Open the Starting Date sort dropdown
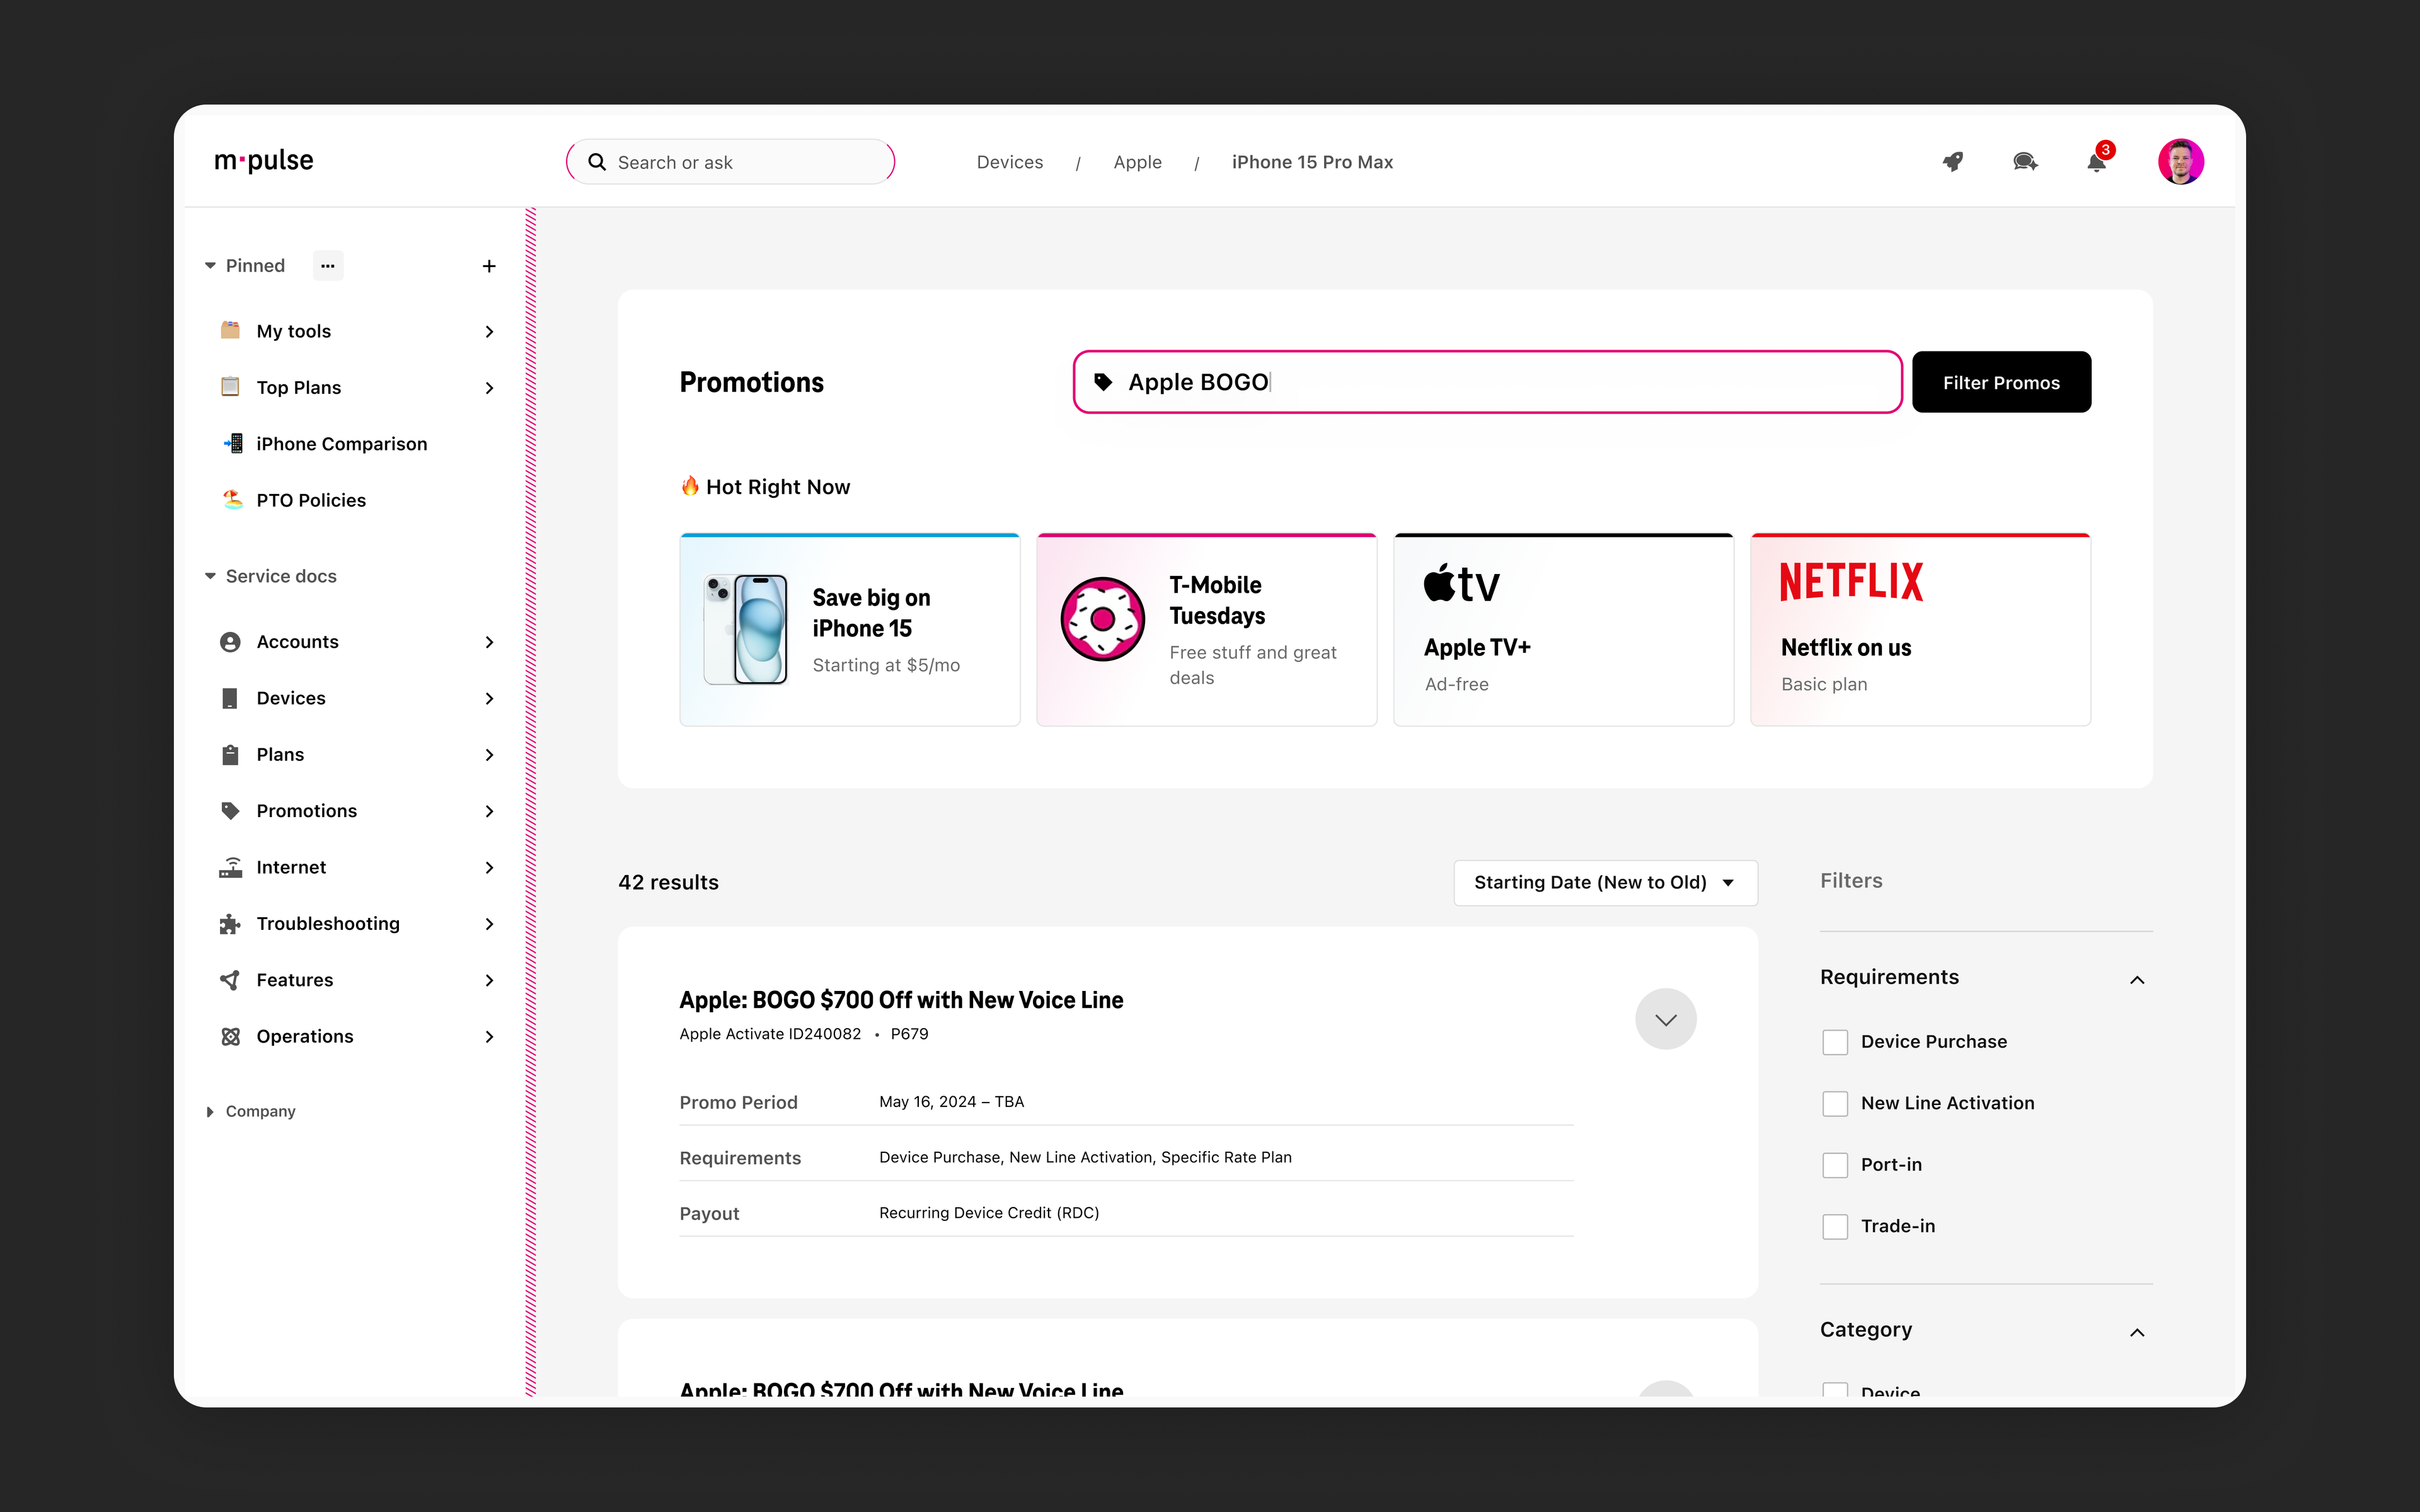This screenshot has height=1512, width=2420. pos(1605,882)
